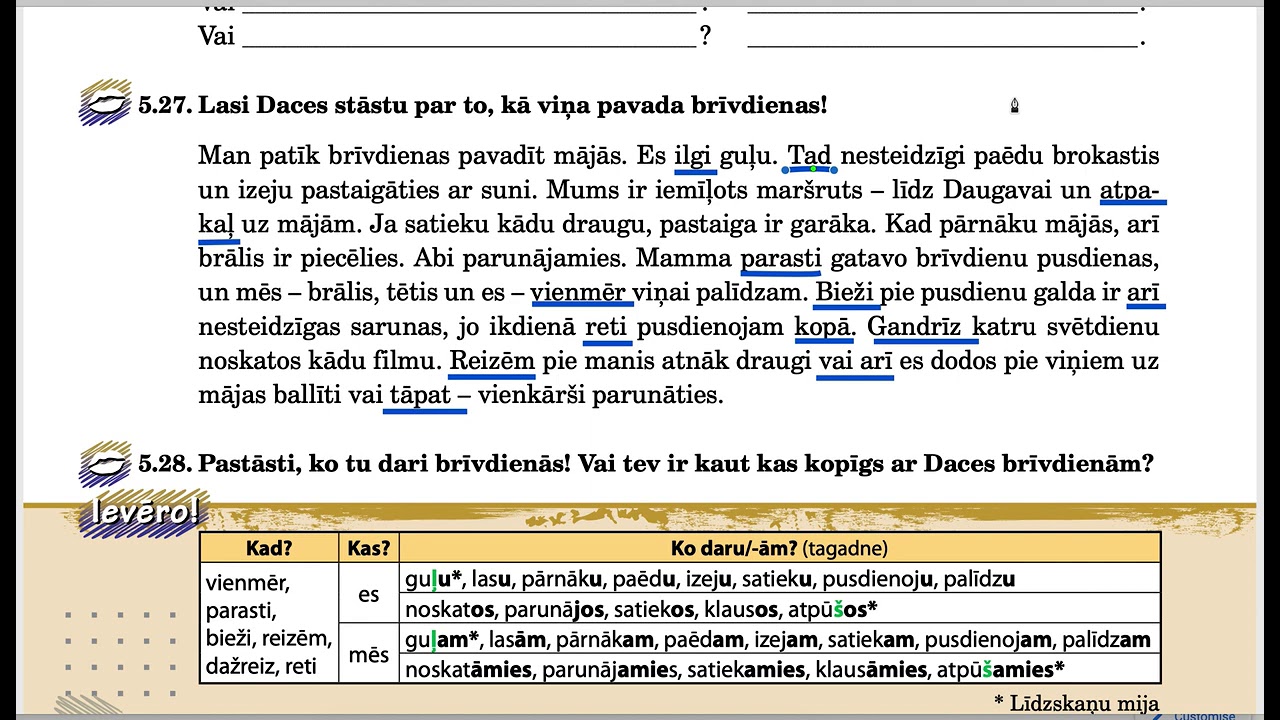Click the verb 'klausāmies' in the table
1280x720 pixels.
869,670
